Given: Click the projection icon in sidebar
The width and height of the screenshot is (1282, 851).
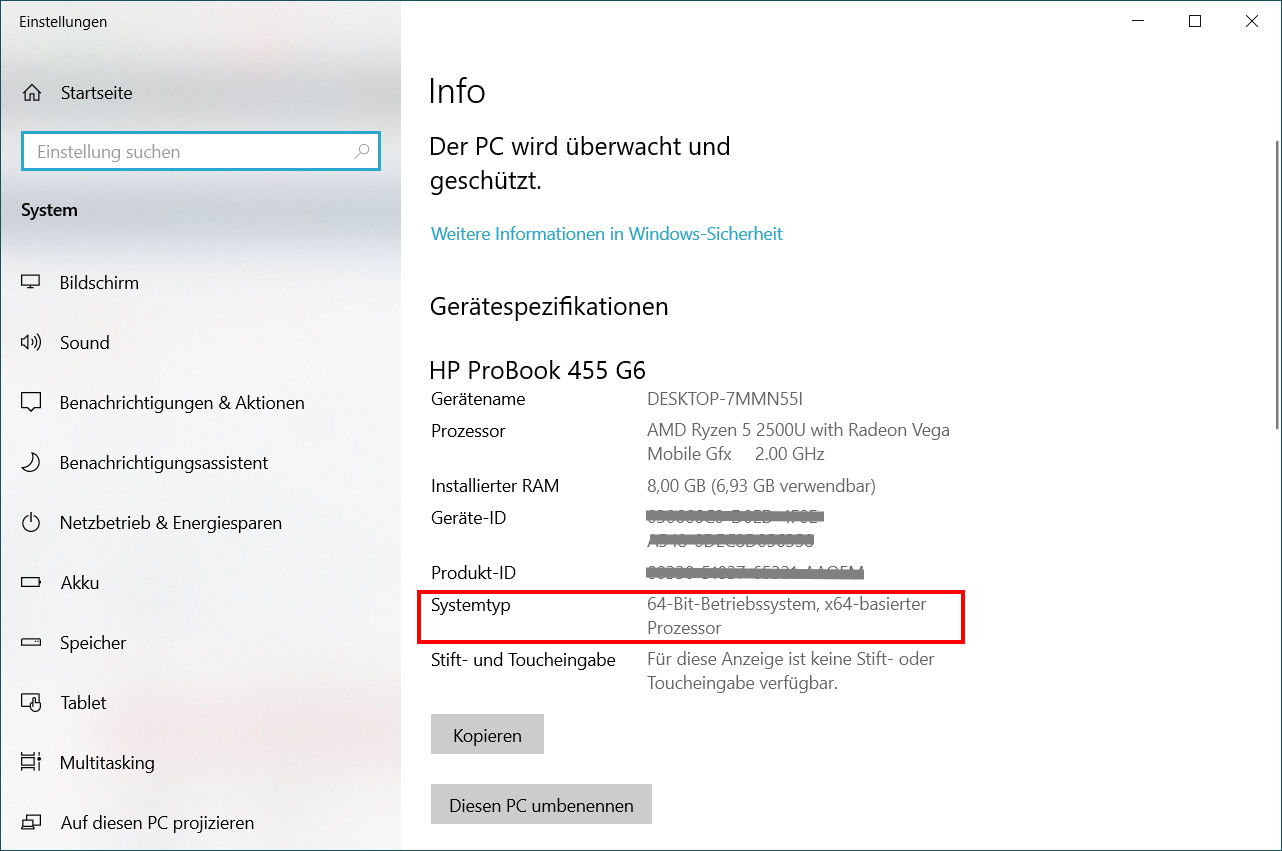Looking at the screenshot, I should pos(31,823).
